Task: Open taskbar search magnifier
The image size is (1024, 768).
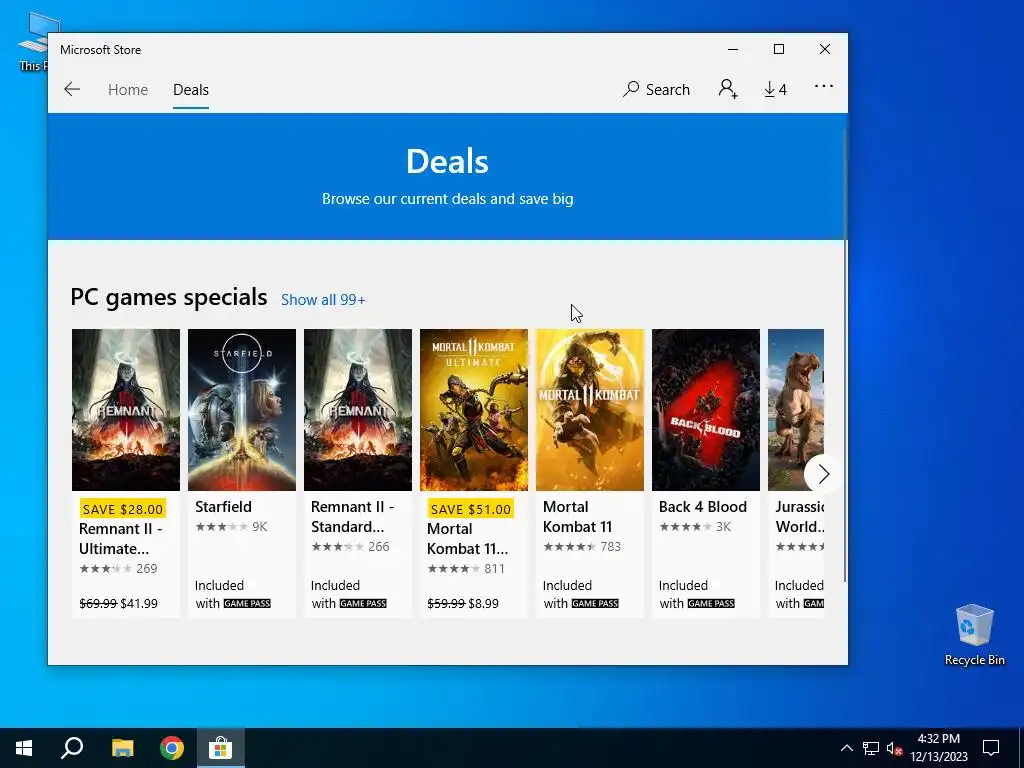Action: click(72, 748)
